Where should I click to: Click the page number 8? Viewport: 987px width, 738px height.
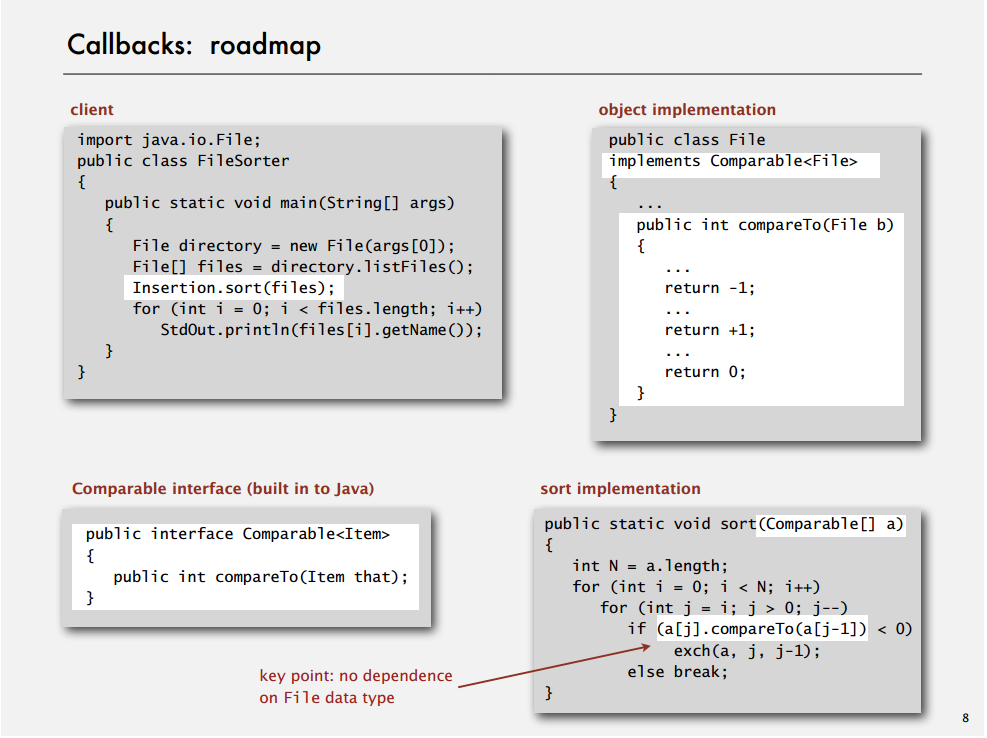click(x=965, y=717)
